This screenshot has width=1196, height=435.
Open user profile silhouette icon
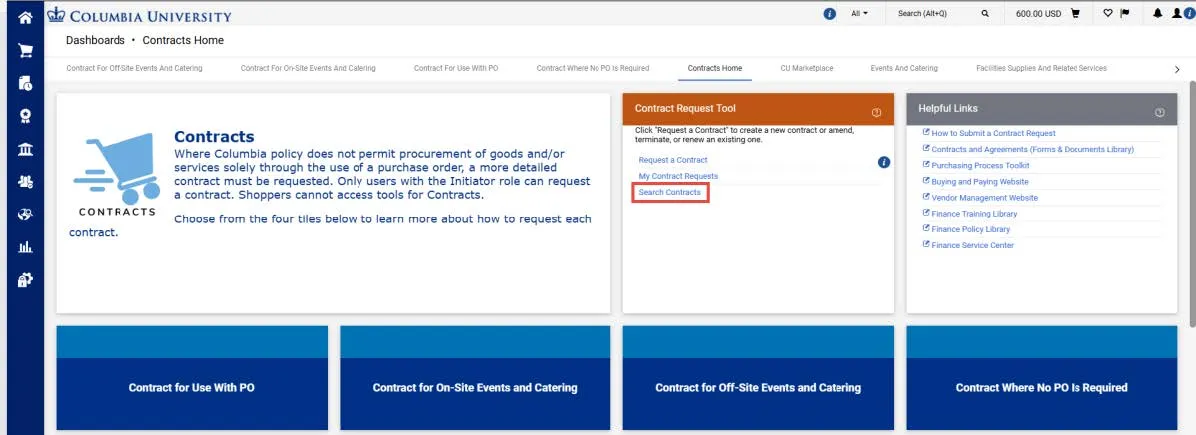coord(1176,14)
